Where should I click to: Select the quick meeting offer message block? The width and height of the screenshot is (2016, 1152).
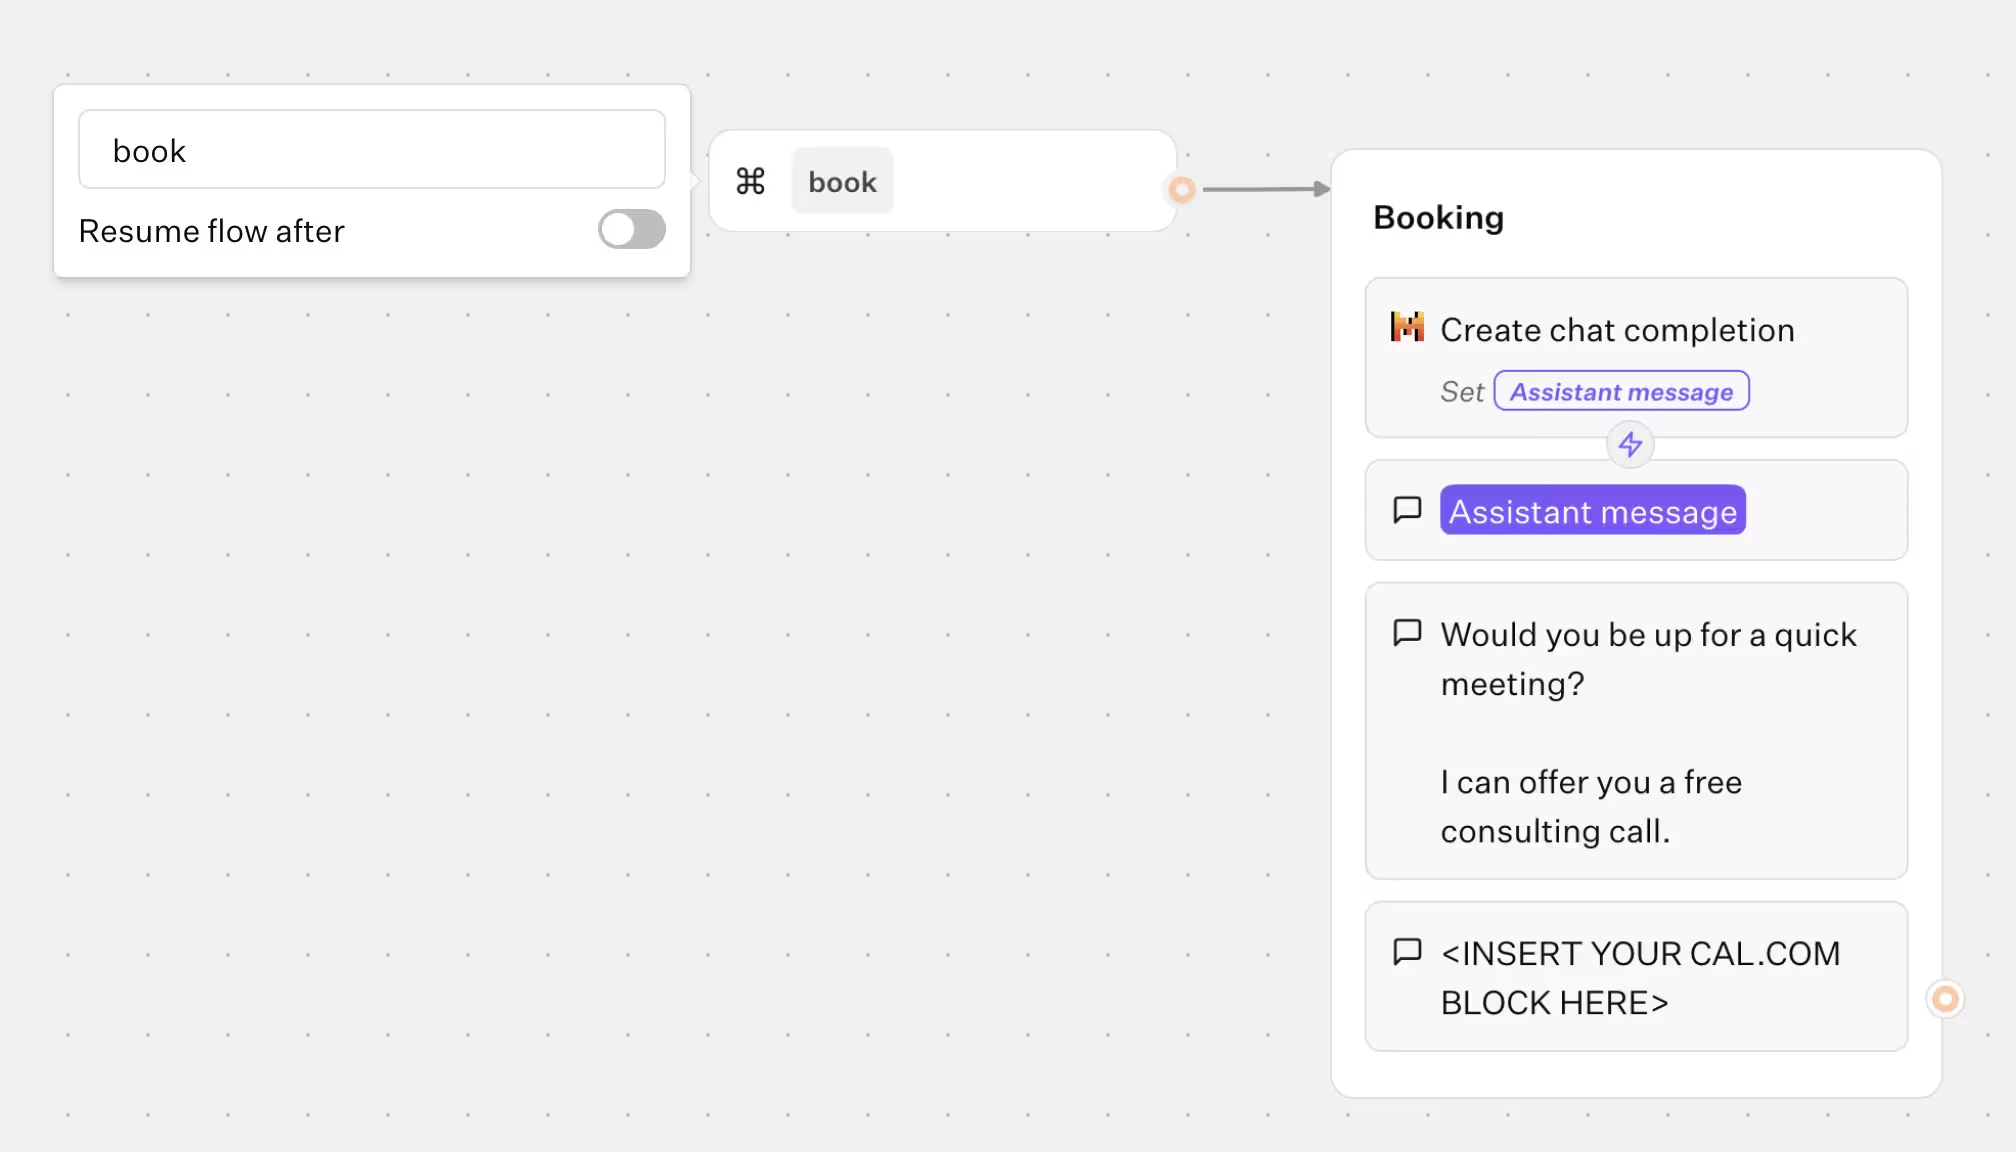pos(1636,731)
